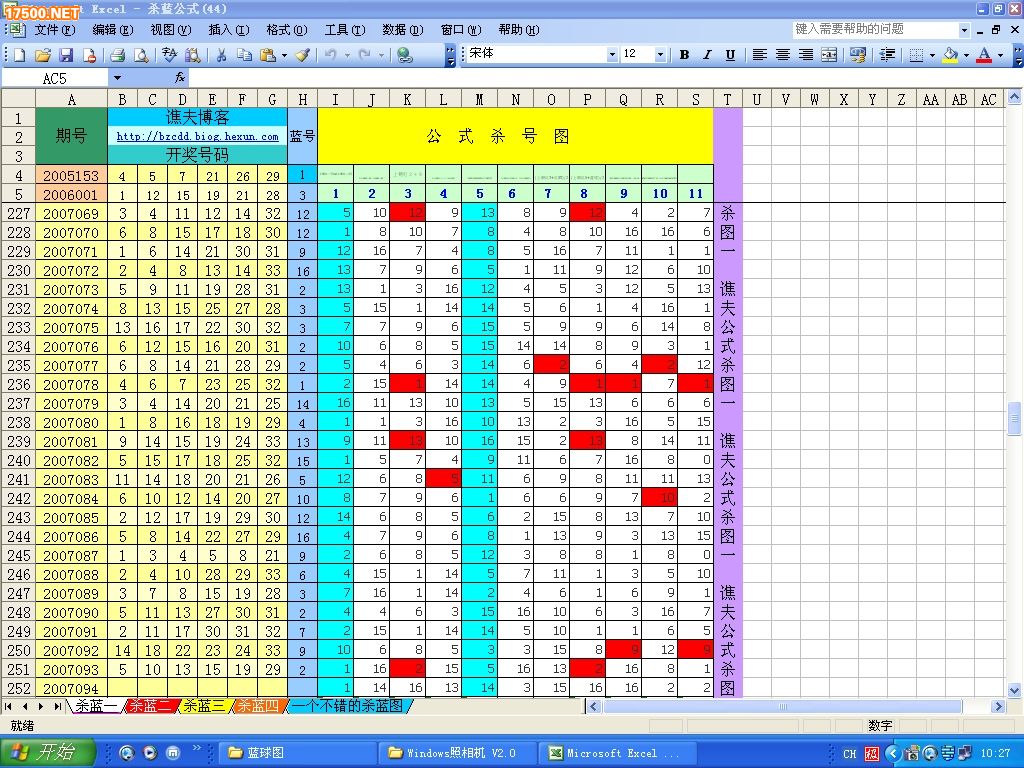The image size is (1024, 768).
Task: Open the 文件(F) menu
Action: click(55, 30)
